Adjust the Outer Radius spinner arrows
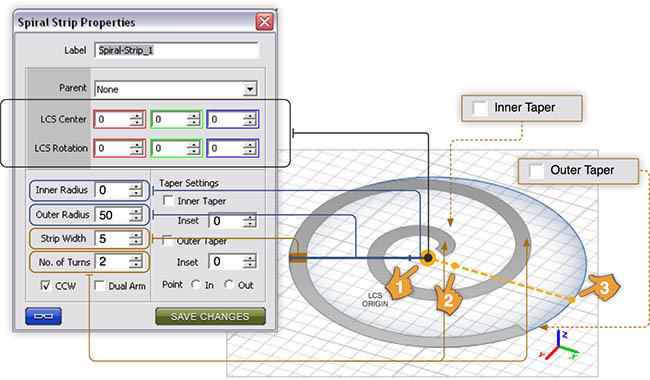Viewport: 650px width, 380px height. point(136,215)
